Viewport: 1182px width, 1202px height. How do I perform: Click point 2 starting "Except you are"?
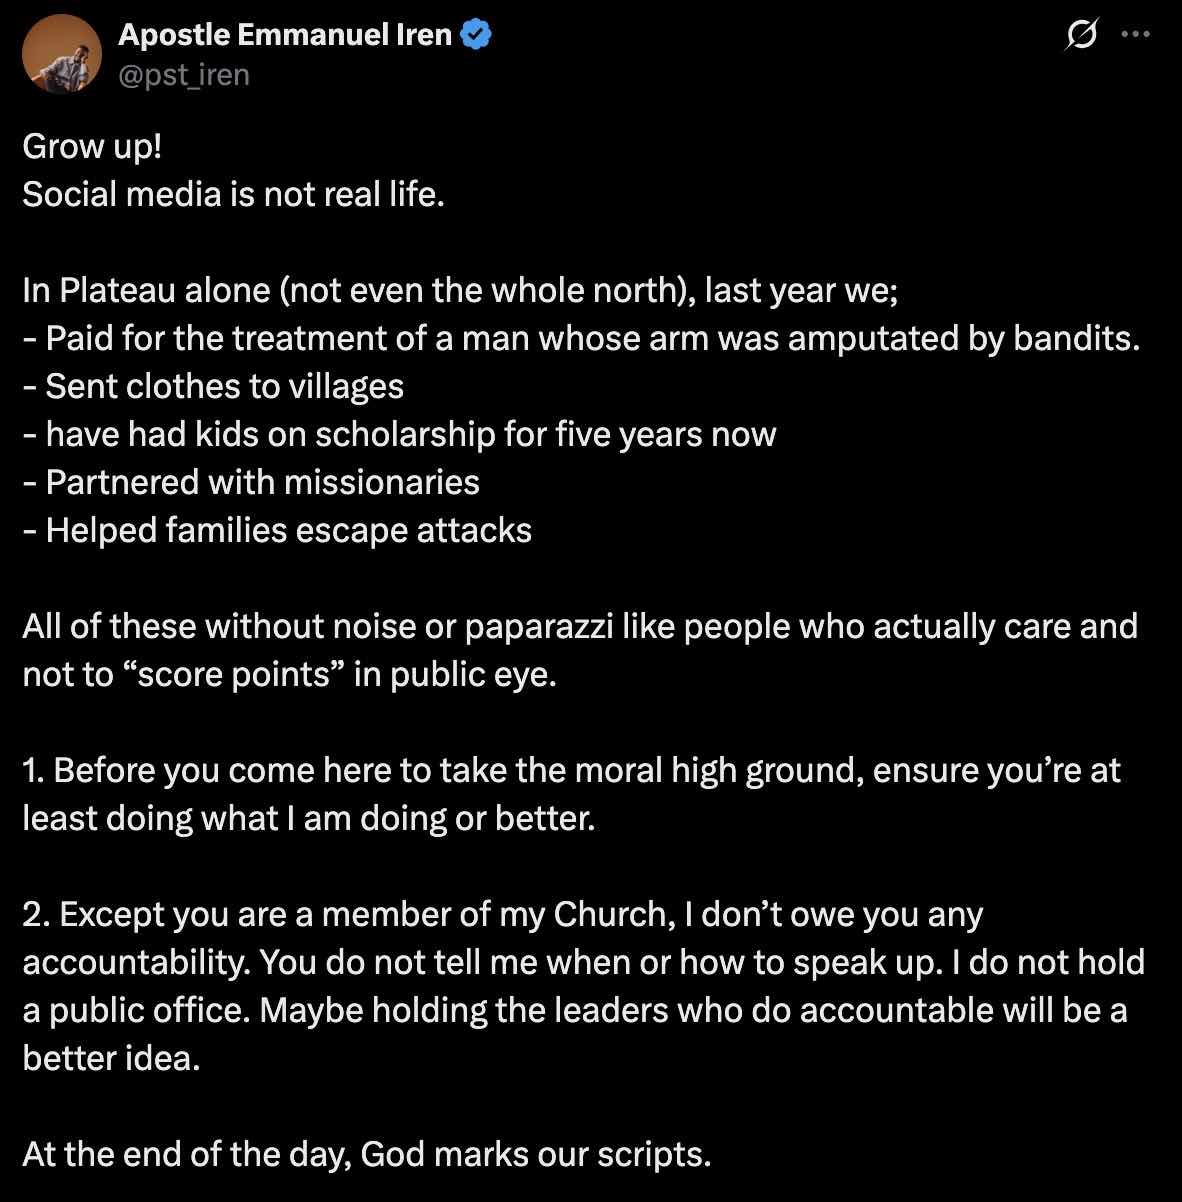pyautogui.click(x=502, y=915)
